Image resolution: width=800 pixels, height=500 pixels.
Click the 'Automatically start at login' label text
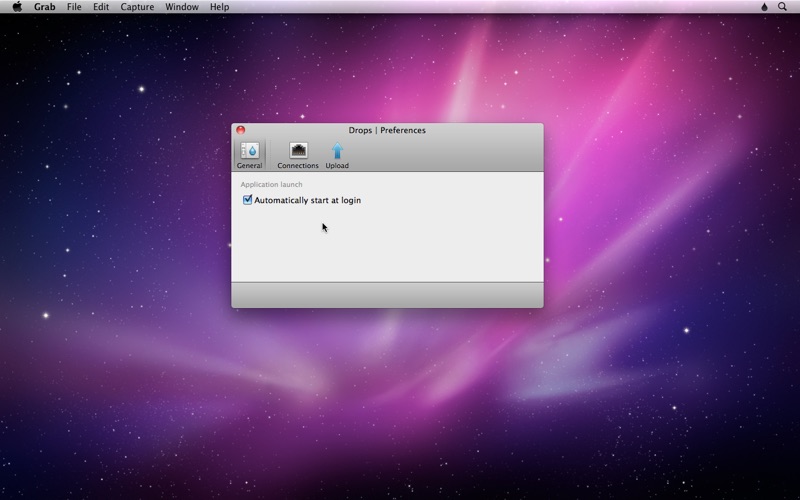[307, 200]
